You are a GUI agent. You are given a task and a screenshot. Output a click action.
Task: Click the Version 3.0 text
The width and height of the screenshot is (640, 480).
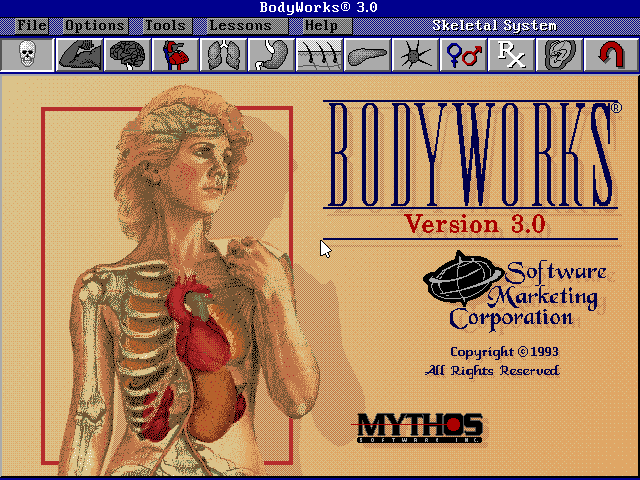point(475,224)
